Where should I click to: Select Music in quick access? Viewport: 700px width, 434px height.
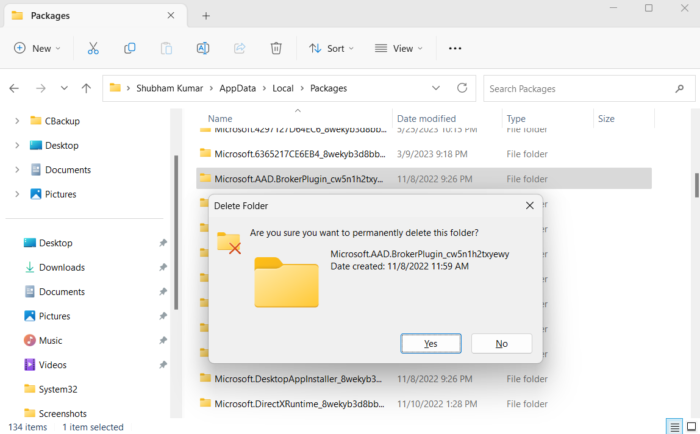pos(50,340)
